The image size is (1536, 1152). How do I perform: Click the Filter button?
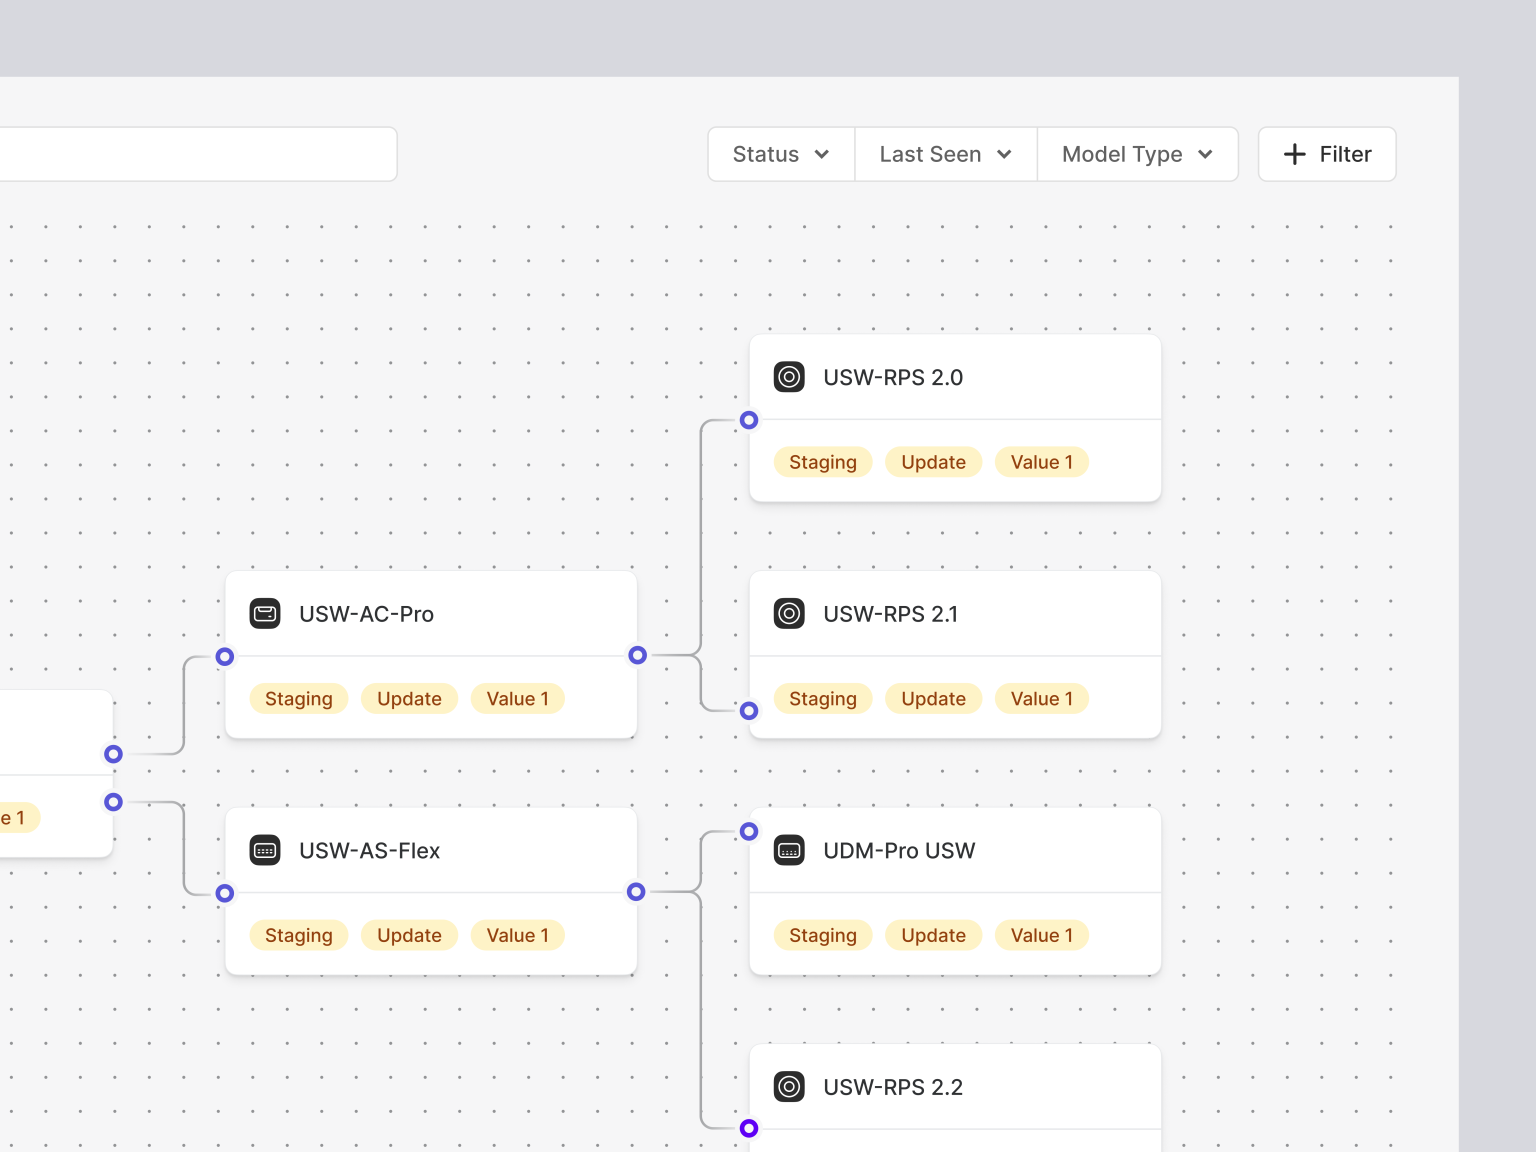pos(1327,154)
